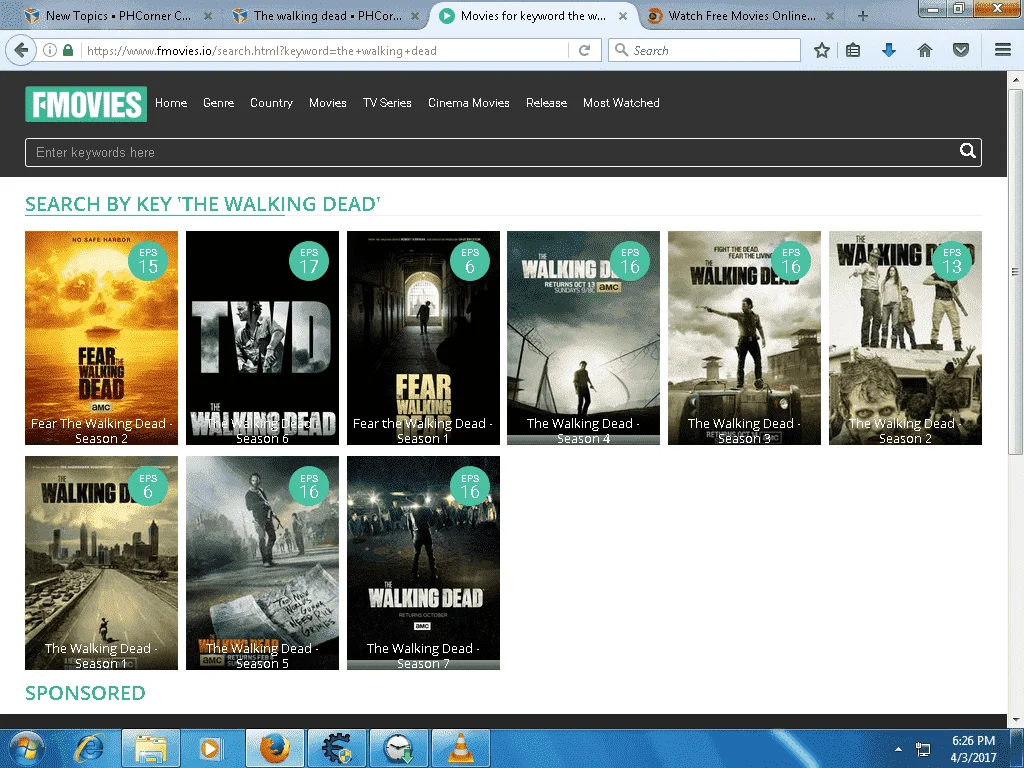Open Fear The Walking Dead Season 2 poster
Viewport: 1024px width, 768px height.
(x=101, y=338)
